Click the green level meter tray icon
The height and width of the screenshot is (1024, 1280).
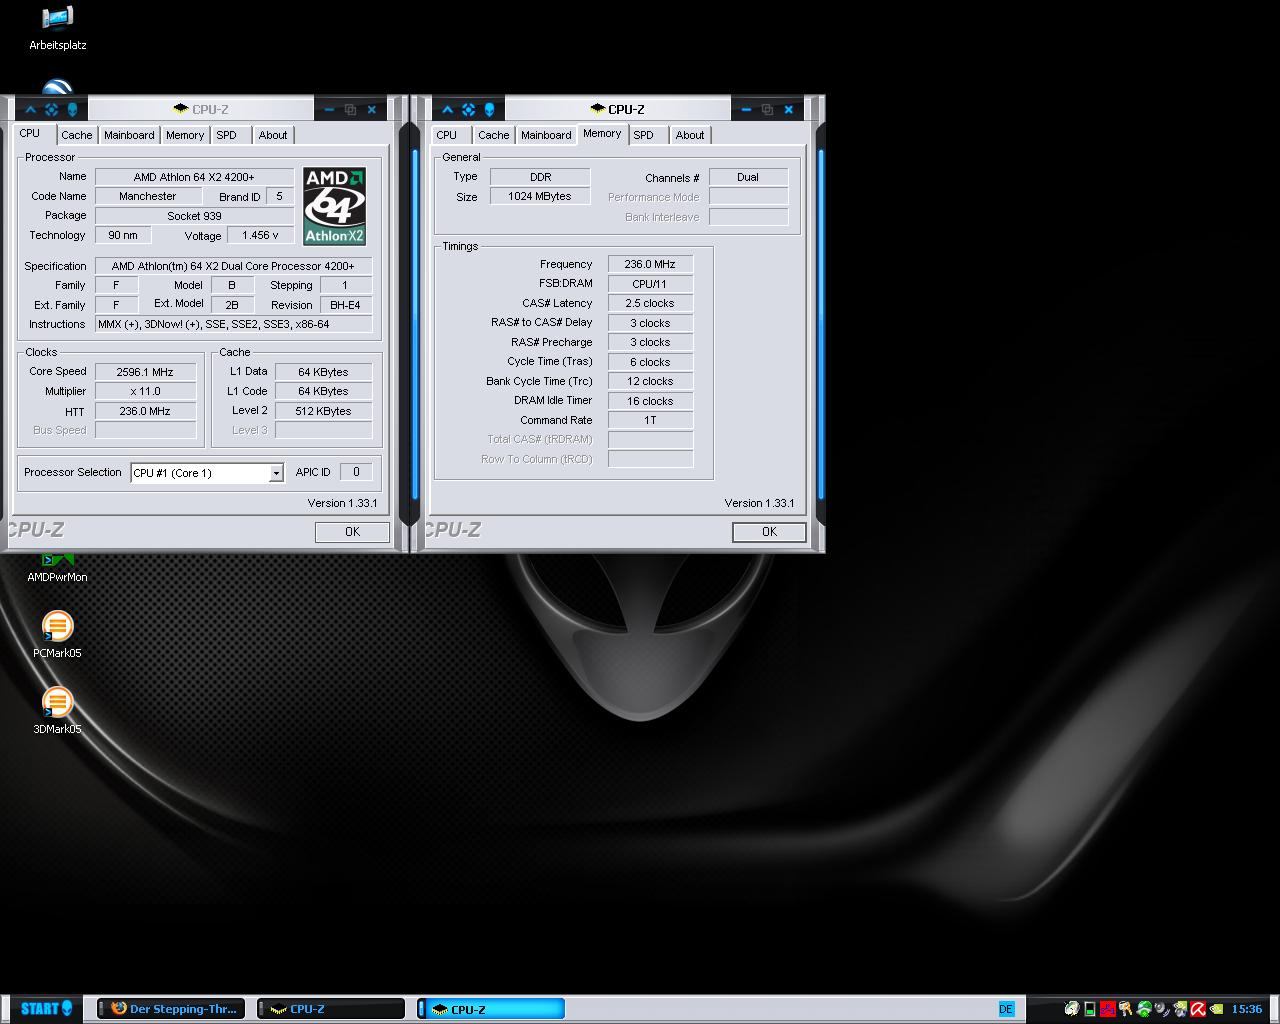point(1090,1009)
